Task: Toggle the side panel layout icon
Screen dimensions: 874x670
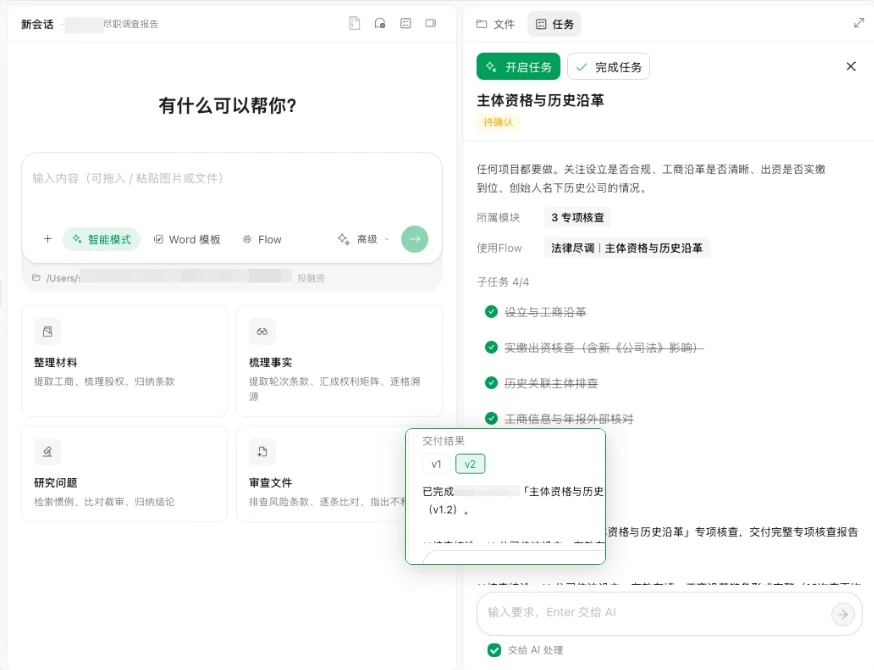Action: pyautogui.click(x=431, y=23)
